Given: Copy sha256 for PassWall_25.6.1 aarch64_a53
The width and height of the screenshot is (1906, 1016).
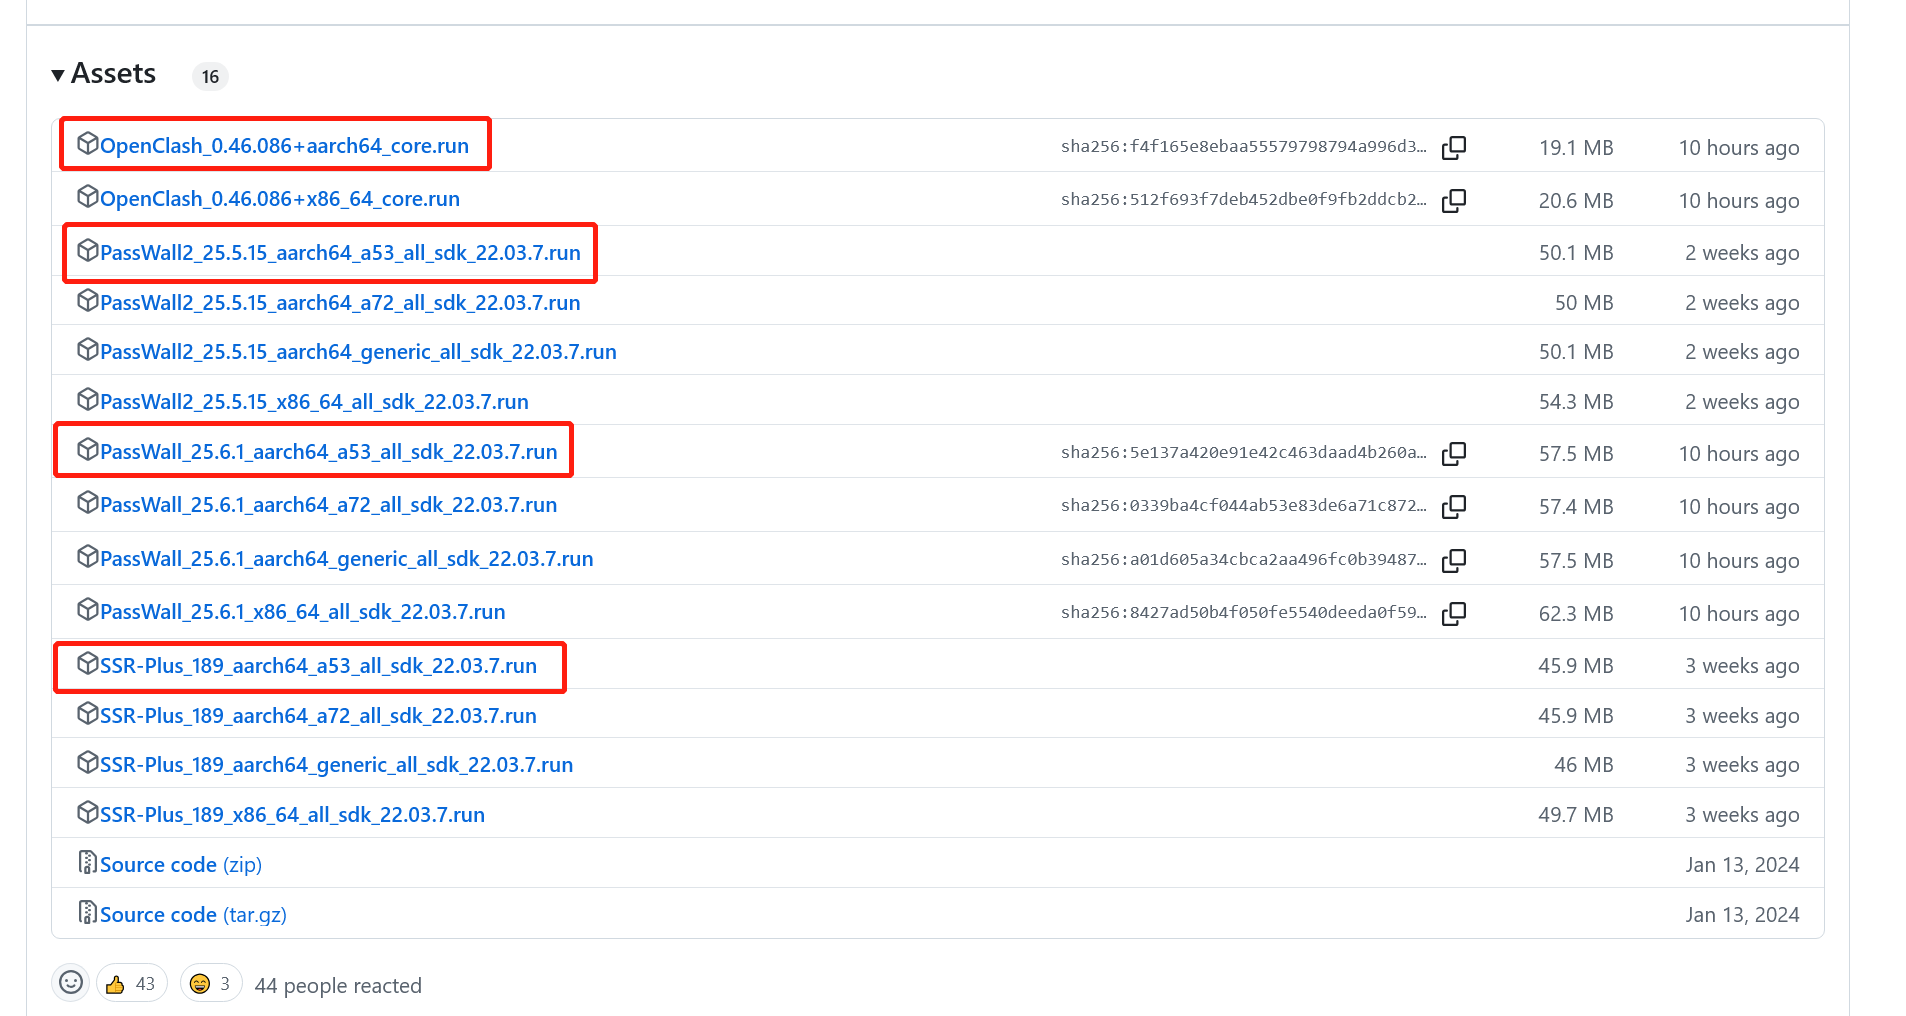Looking at the screenshot, I should click(1454, 453).
